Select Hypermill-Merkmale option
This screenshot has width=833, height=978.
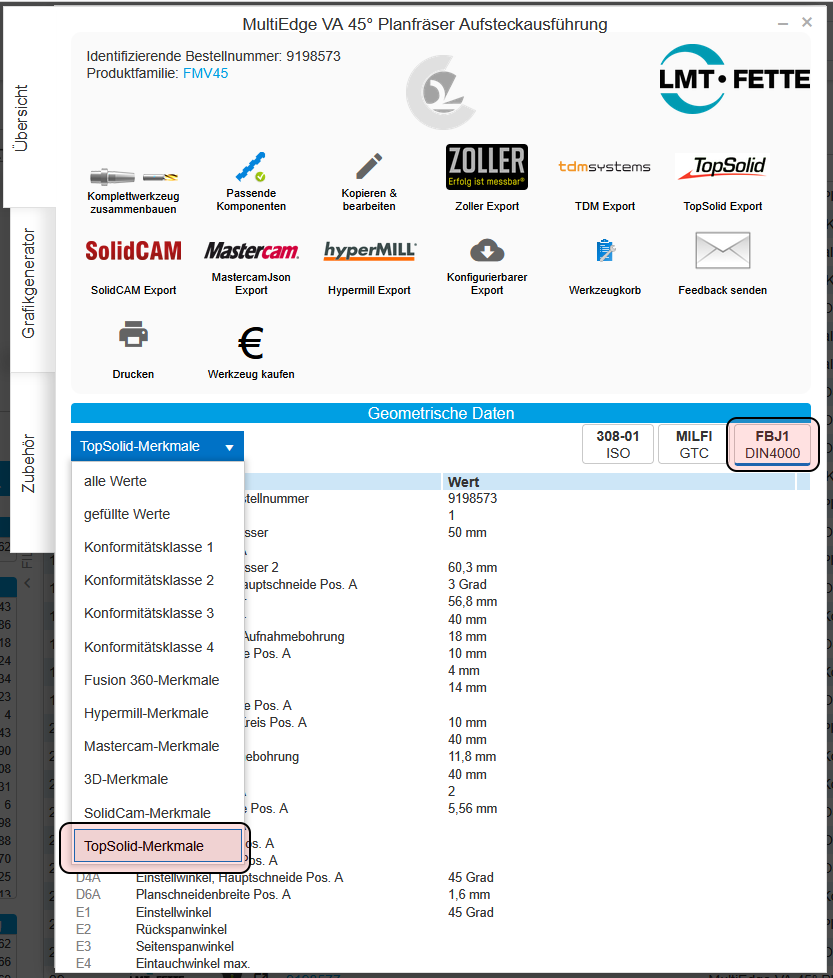pyautogui.click(x=158, y=713)
